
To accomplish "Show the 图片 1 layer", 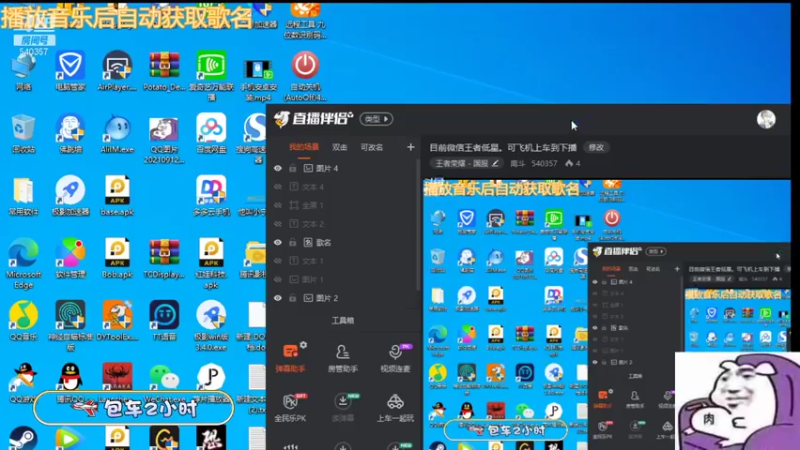I will (278, 279).
